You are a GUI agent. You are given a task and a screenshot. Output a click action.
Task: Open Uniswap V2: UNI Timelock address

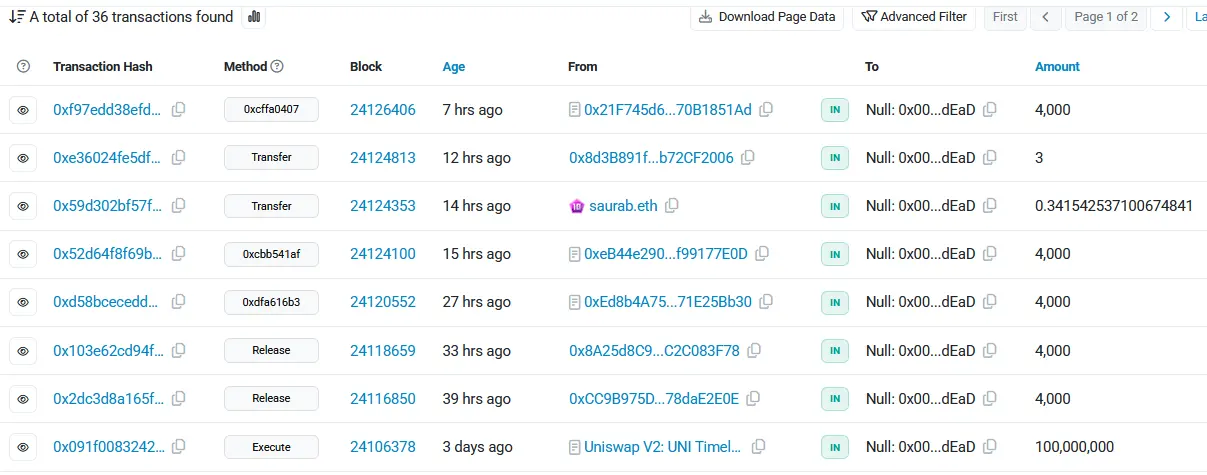point(664,447)
